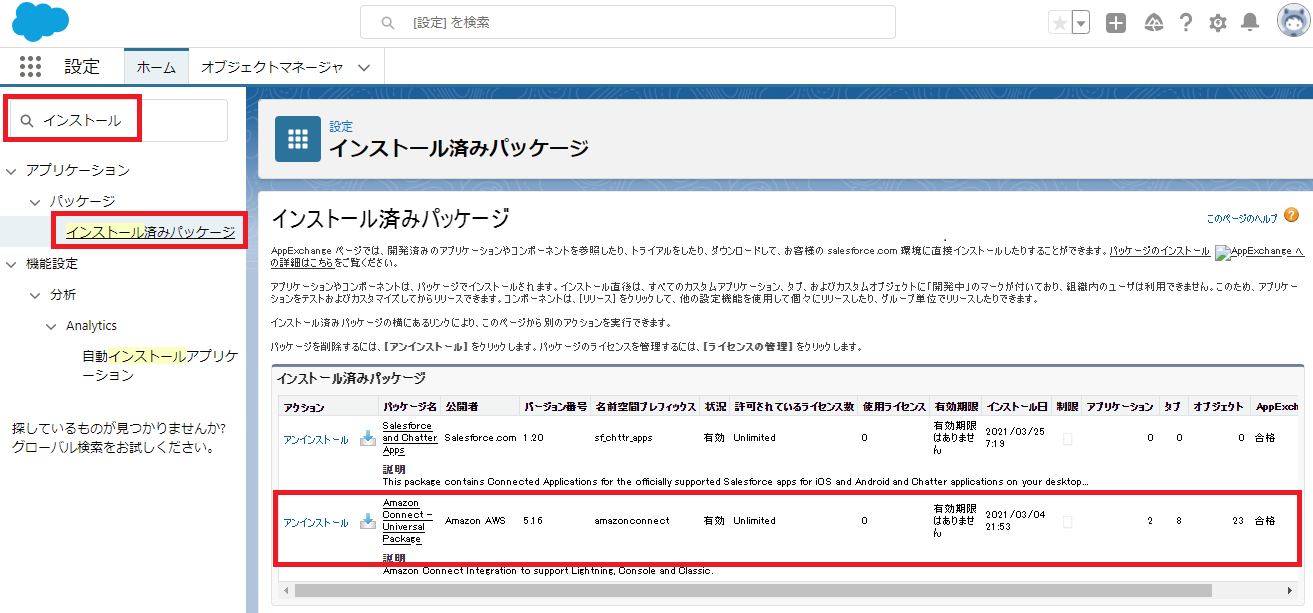Click the magnifier in the Quick Find box
The width and height of the screenshot is (1313, 613).
[27, 121]
